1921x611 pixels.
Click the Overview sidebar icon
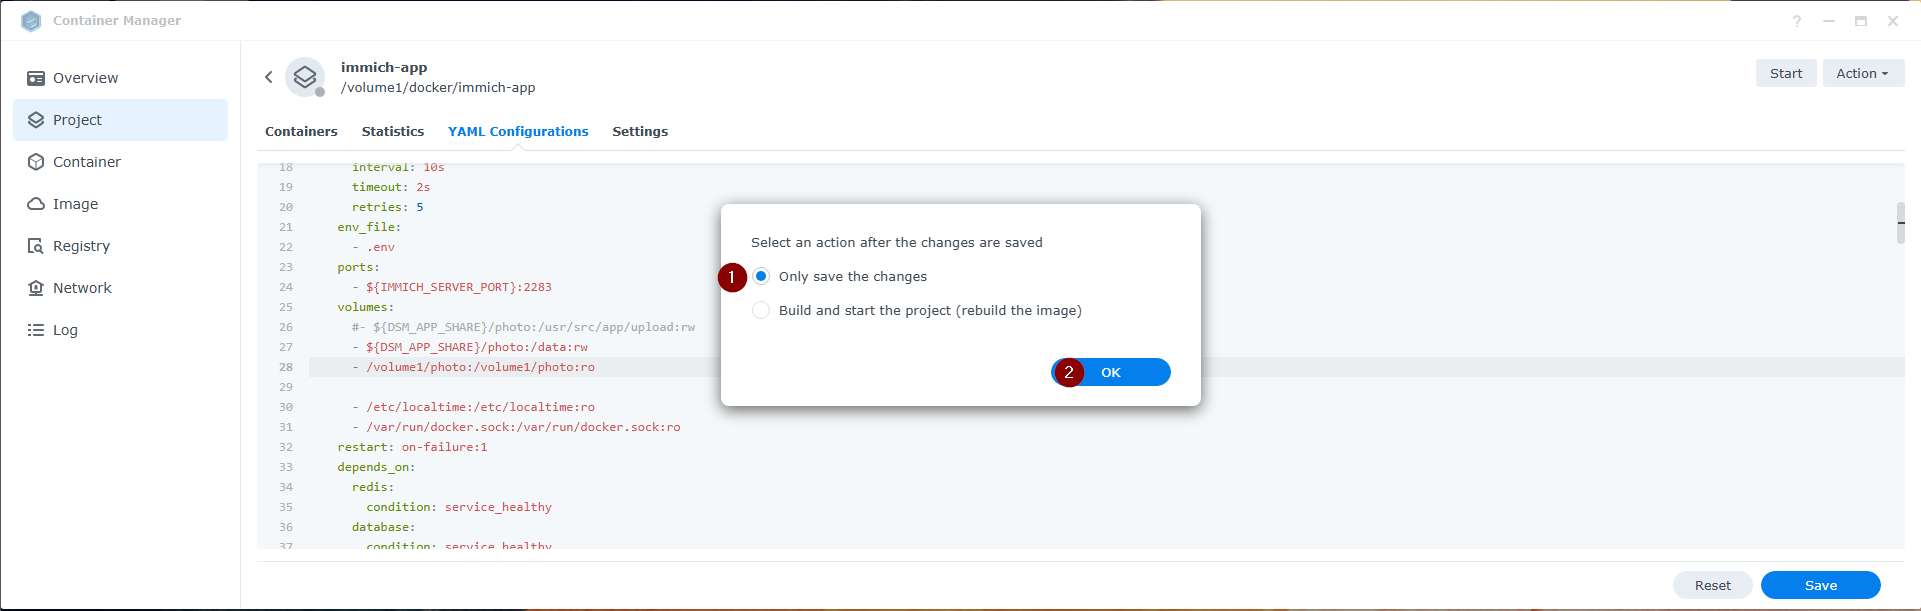36,78
